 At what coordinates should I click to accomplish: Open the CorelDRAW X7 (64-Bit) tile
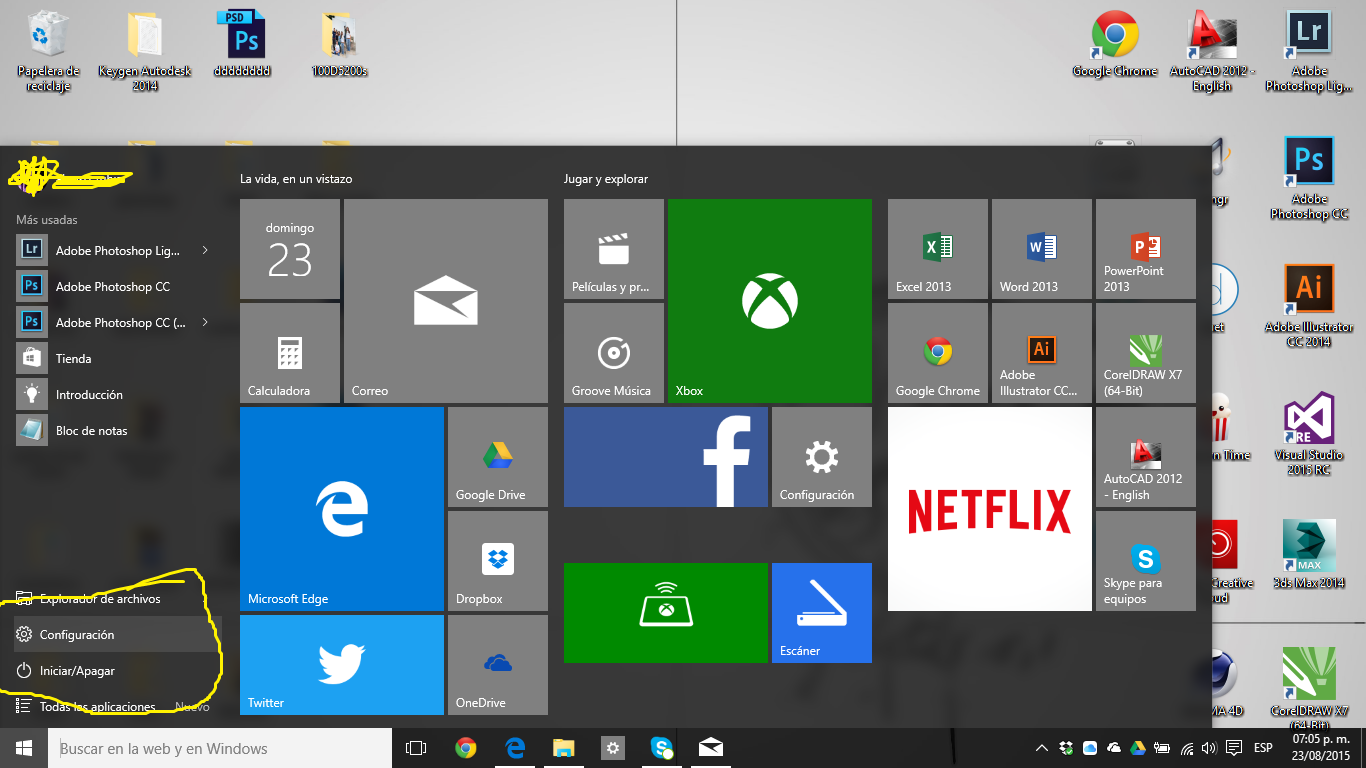tap(1146, 353)
